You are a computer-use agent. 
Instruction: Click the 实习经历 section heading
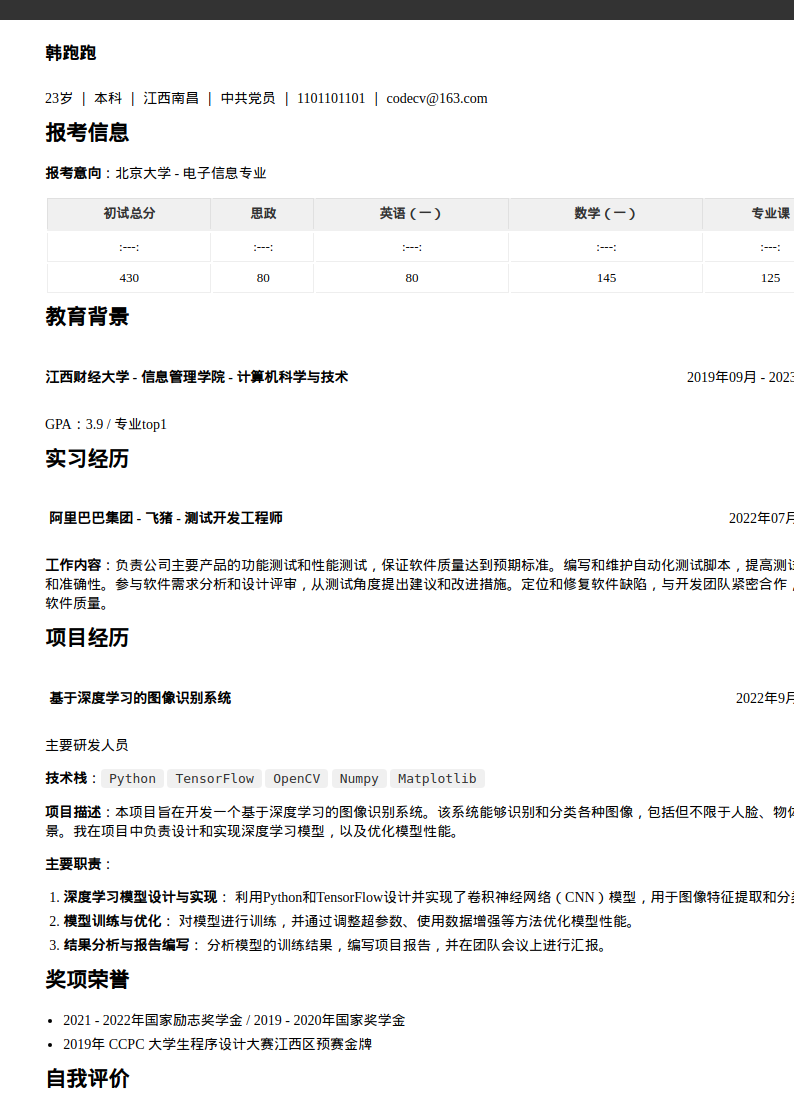tap(87, 459)
